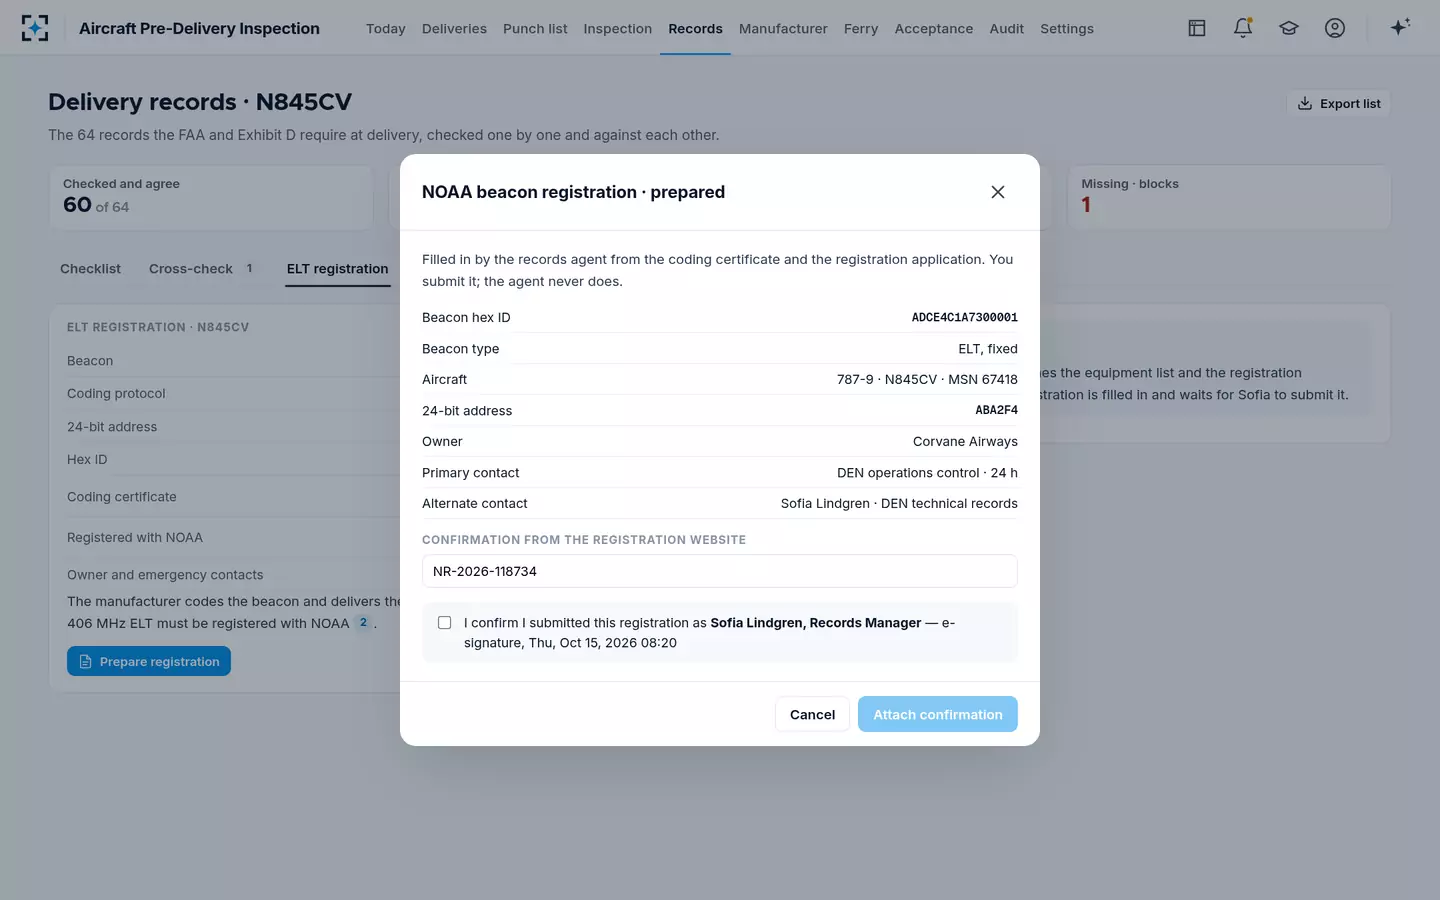Viewport: 1440px width, 900px height.
Task: Click the Export list download icon
Action: click(x=1305, y=103)
